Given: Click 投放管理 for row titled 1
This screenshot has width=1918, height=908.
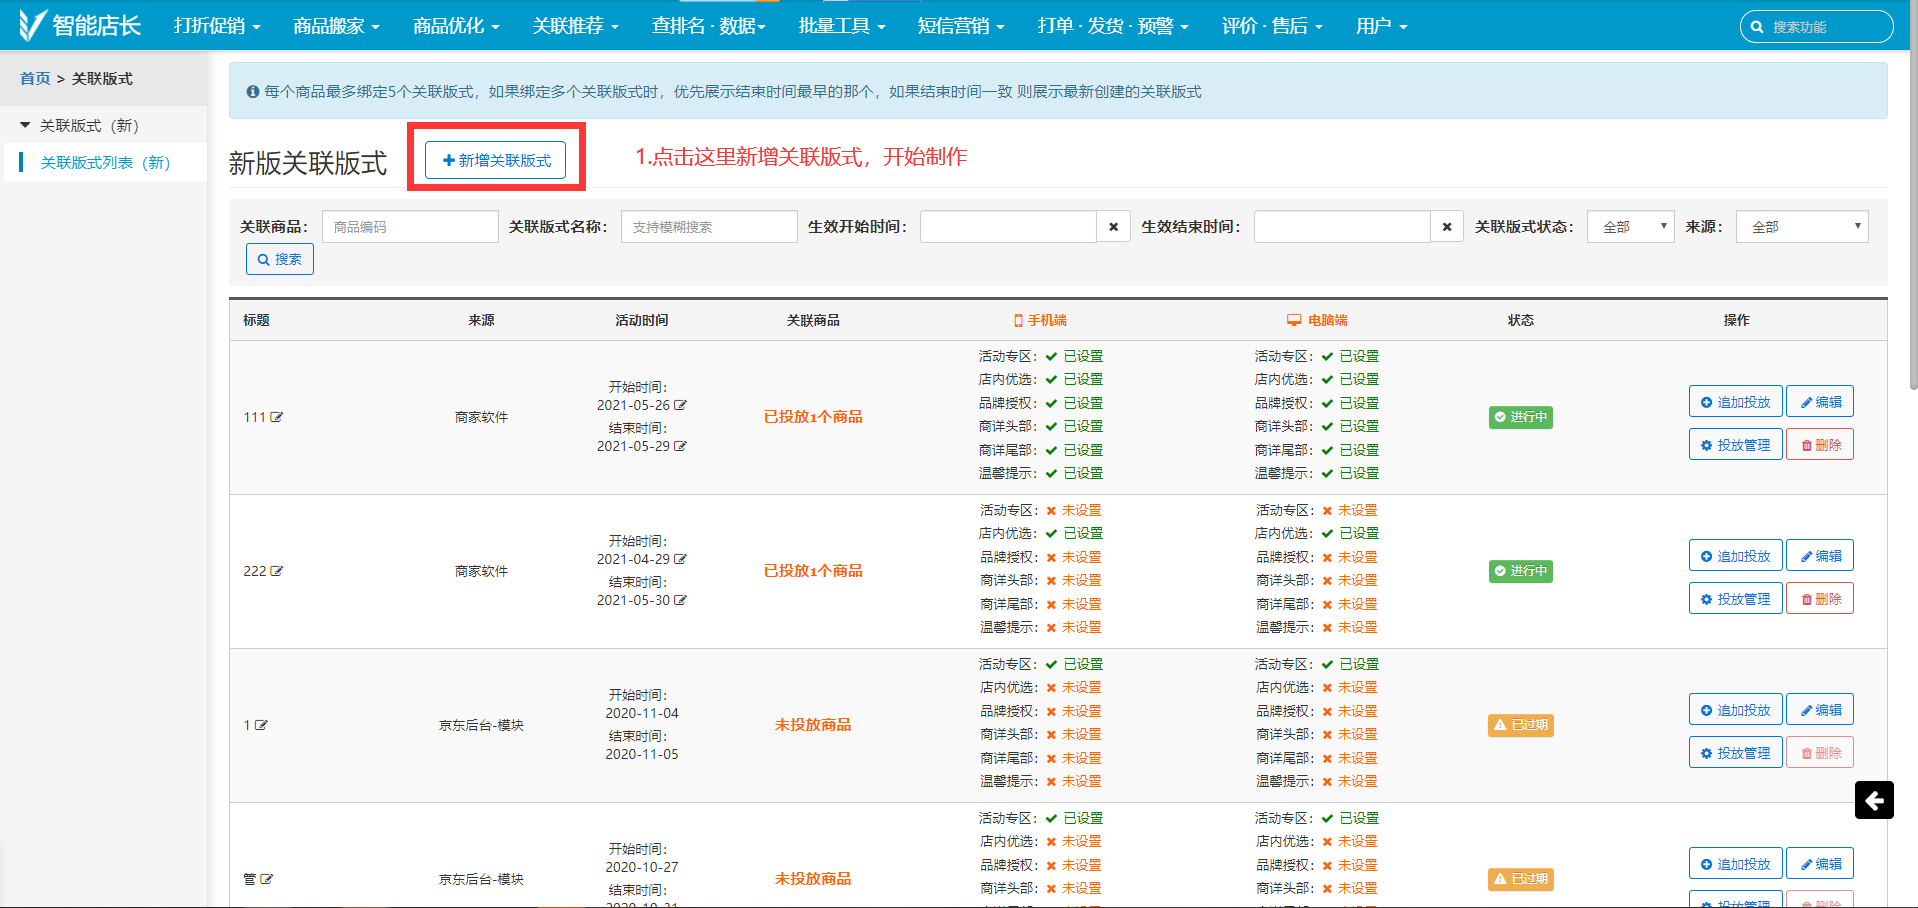Looking at the screenshot, I should click(x=1735, y=753).
